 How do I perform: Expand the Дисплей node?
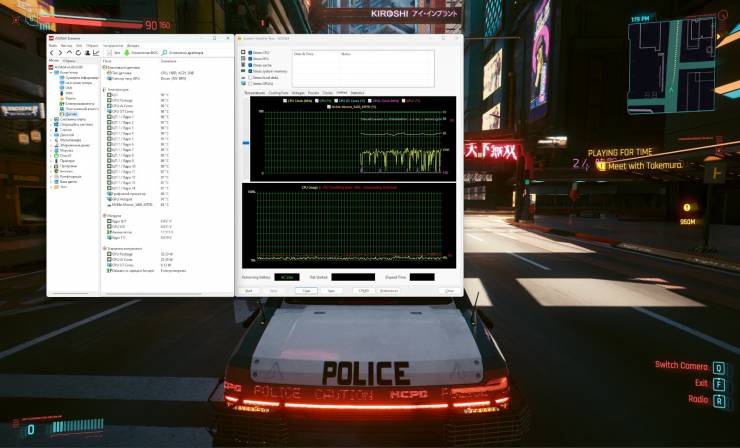[50, 135]
